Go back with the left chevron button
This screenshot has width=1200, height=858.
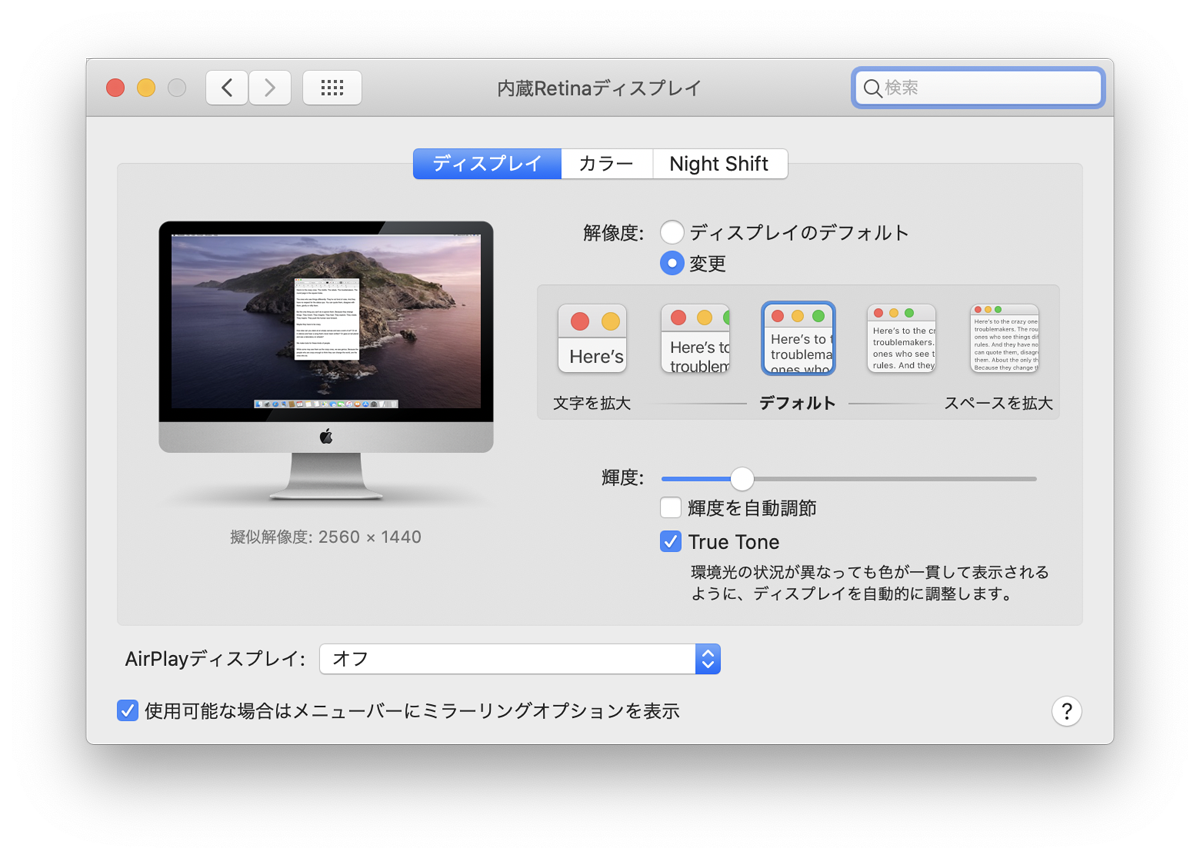(227, 88)
